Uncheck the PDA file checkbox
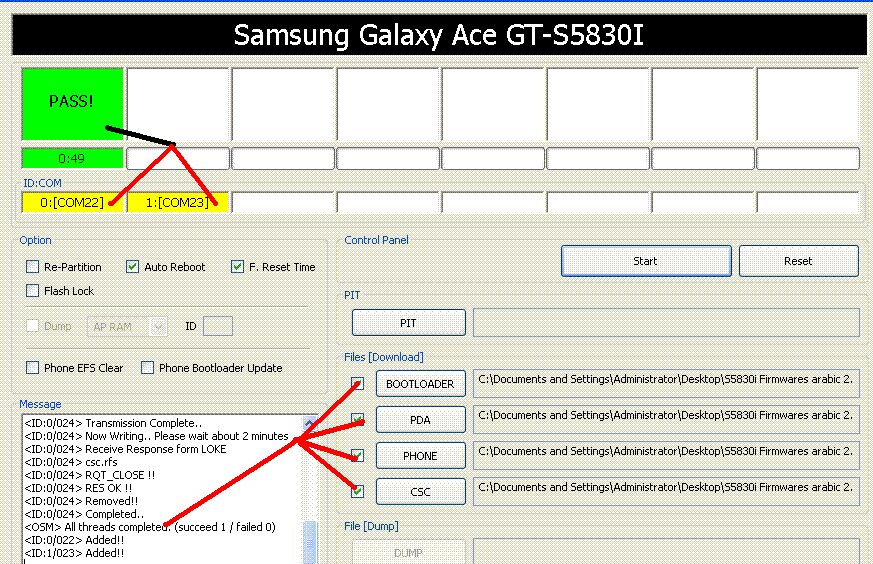The width and height of the screenshot is (873, 564). pos(357,420)
